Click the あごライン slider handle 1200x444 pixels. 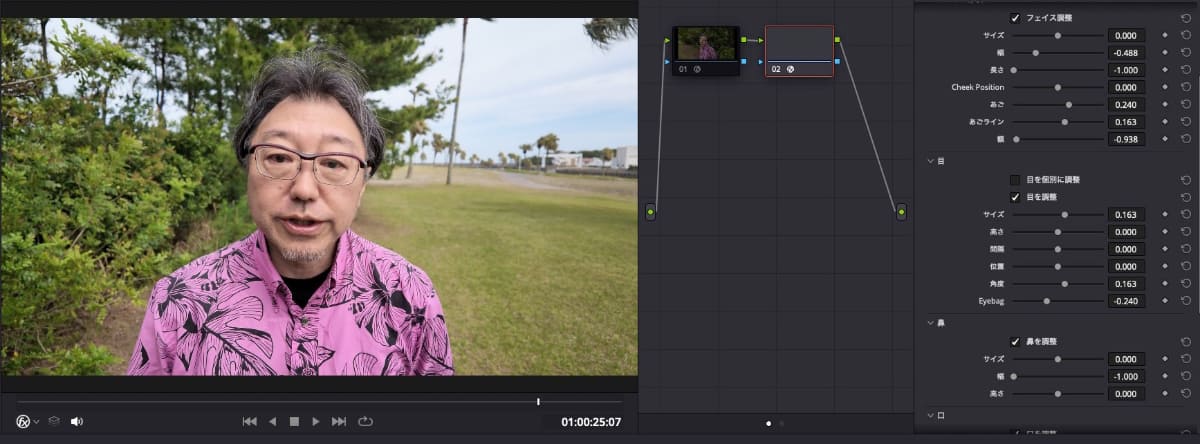click(x=1065, y=122)
